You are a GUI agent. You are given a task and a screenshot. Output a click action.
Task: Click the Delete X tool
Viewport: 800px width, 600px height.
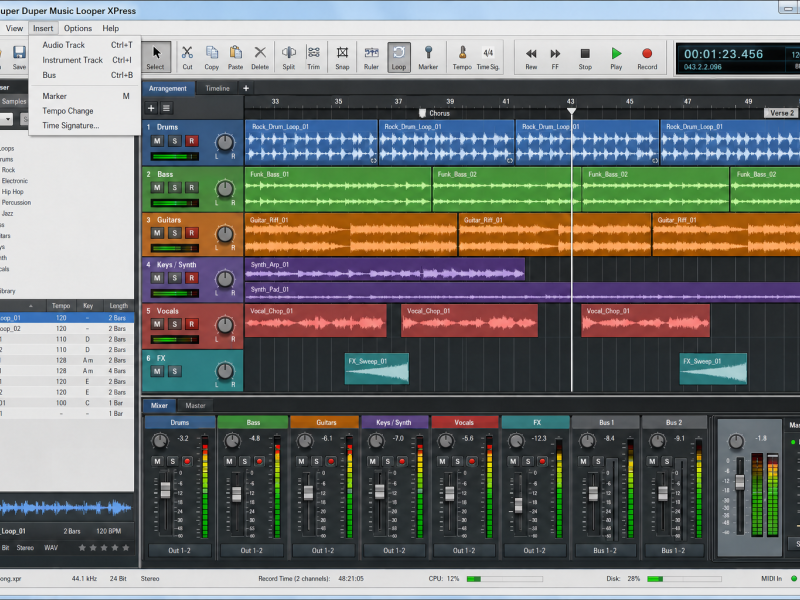tap(260, 58)
